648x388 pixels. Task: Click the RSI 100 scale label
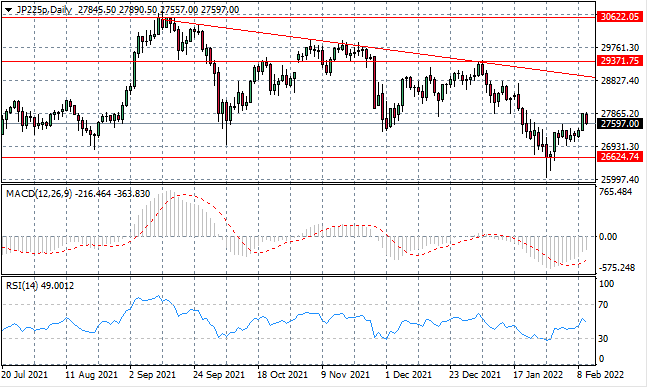(606, 284)
